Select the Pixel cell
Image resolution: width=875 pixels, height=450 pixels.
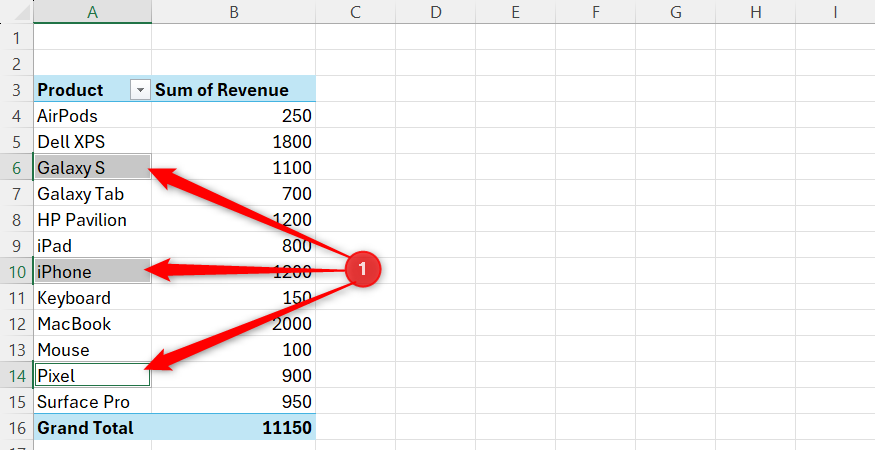coord(93,375)
